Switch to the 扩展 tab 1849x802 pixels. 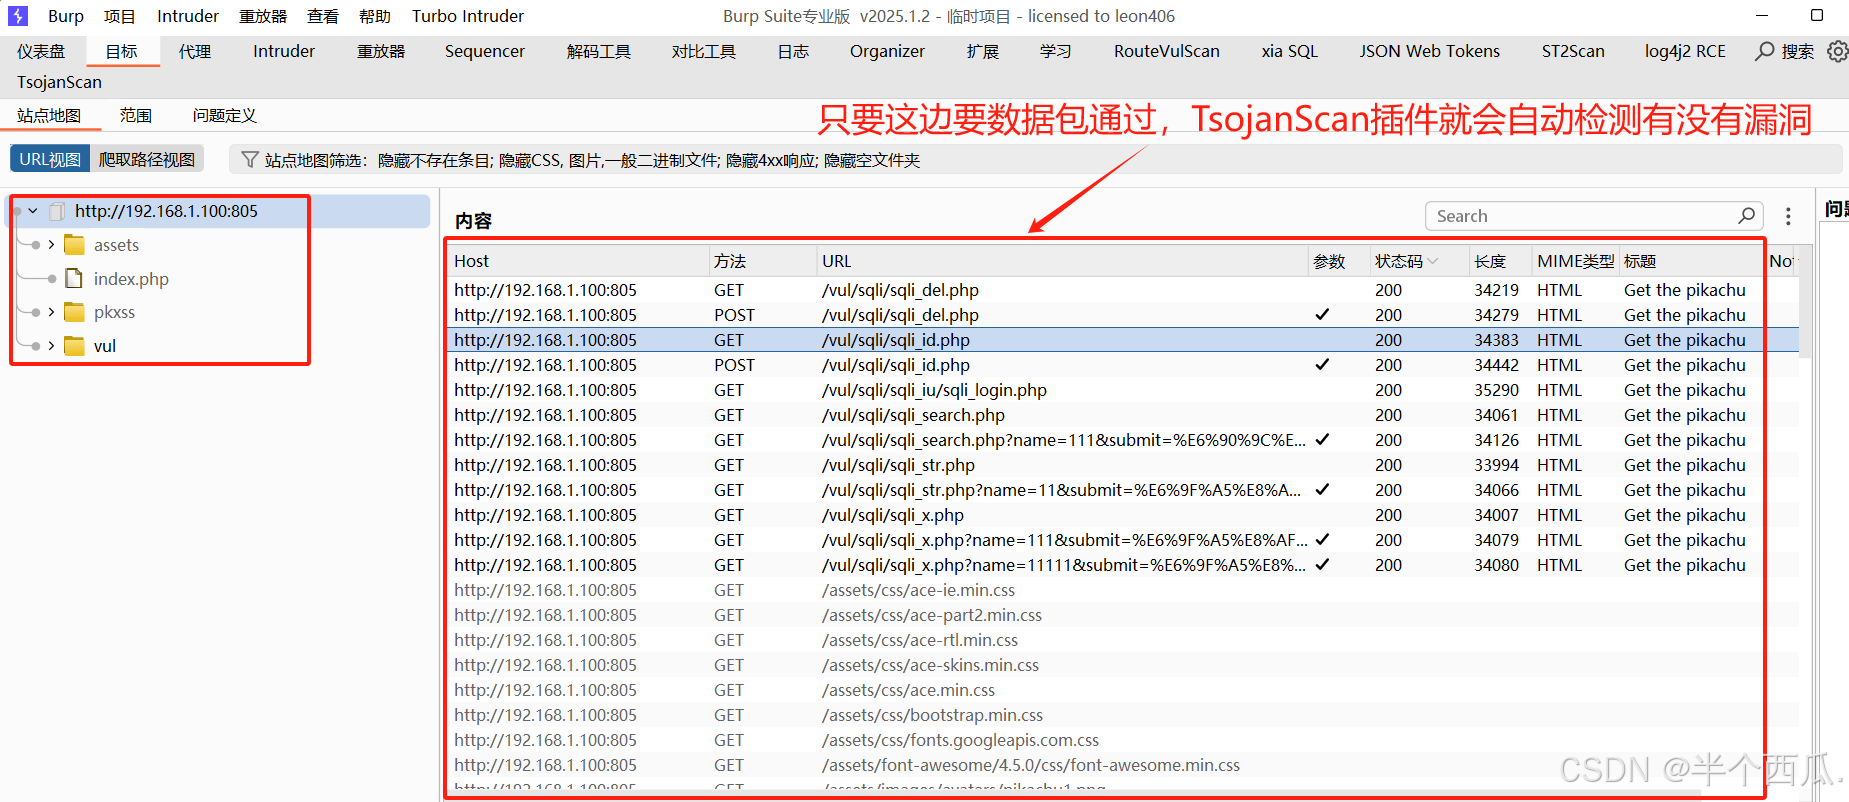coord(983,51)
